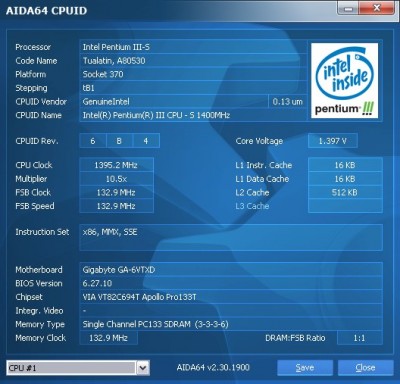Click the core voltage '1.397 V'

pyautogui.click(x=333, y=141)
